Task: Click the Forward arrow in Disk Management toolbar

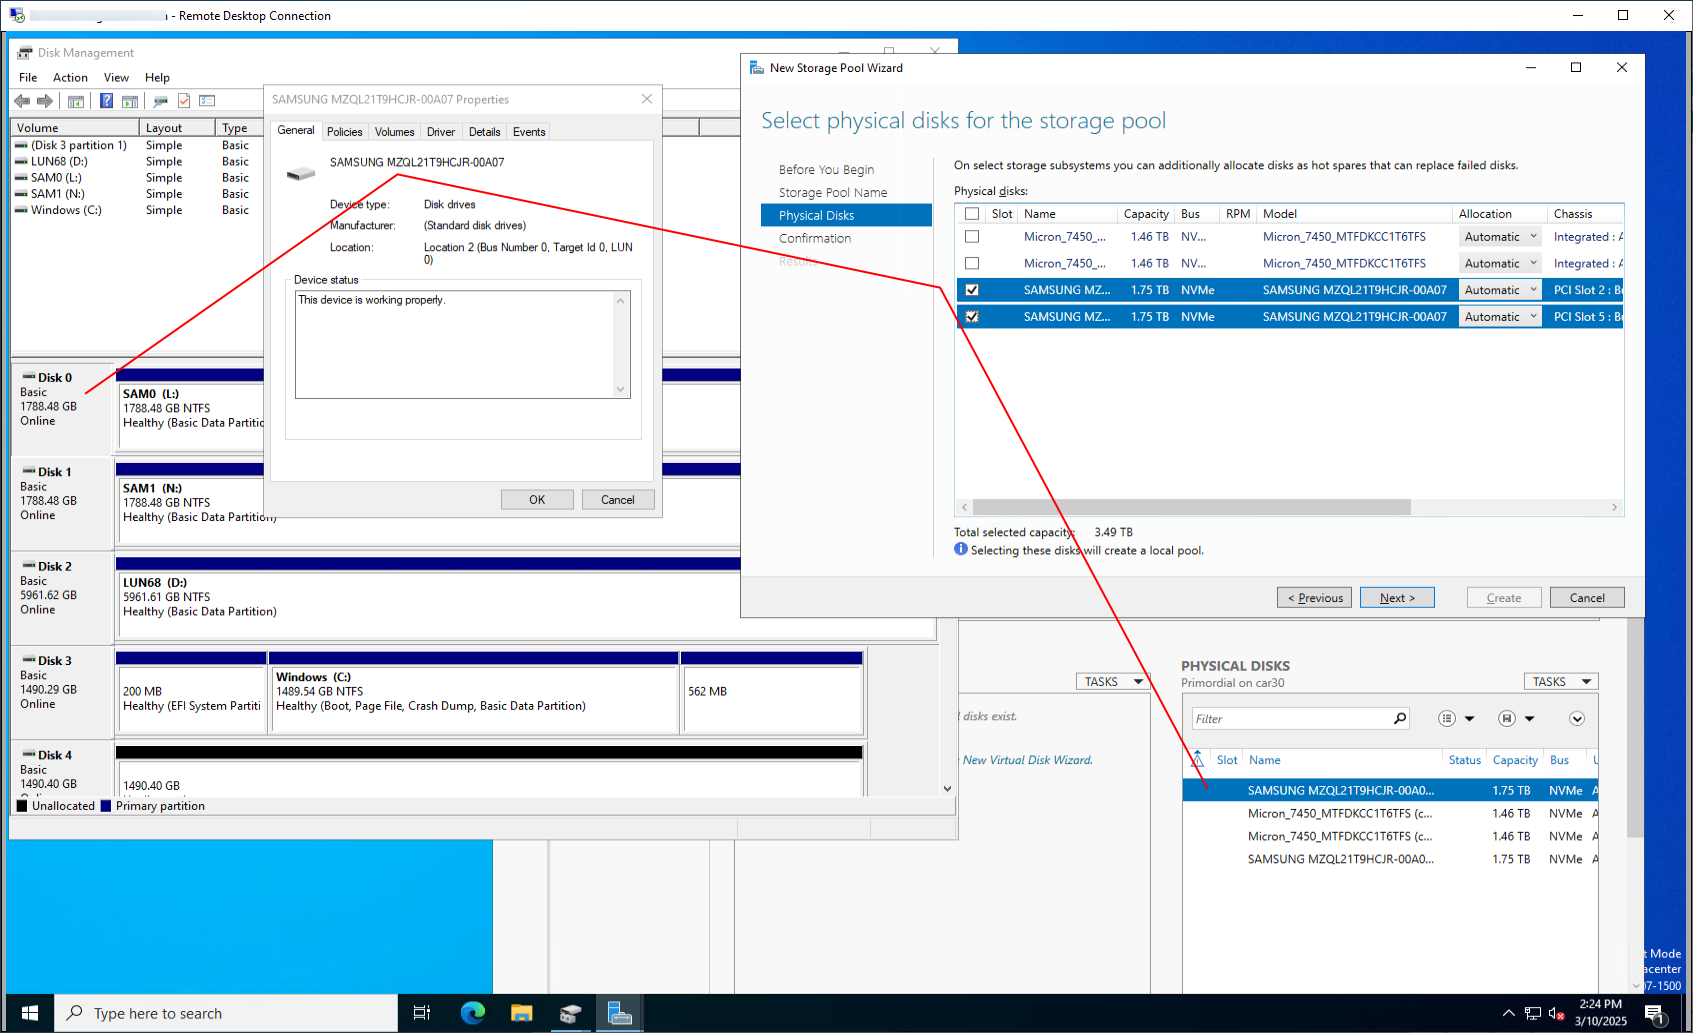Action: click(45, 101)
